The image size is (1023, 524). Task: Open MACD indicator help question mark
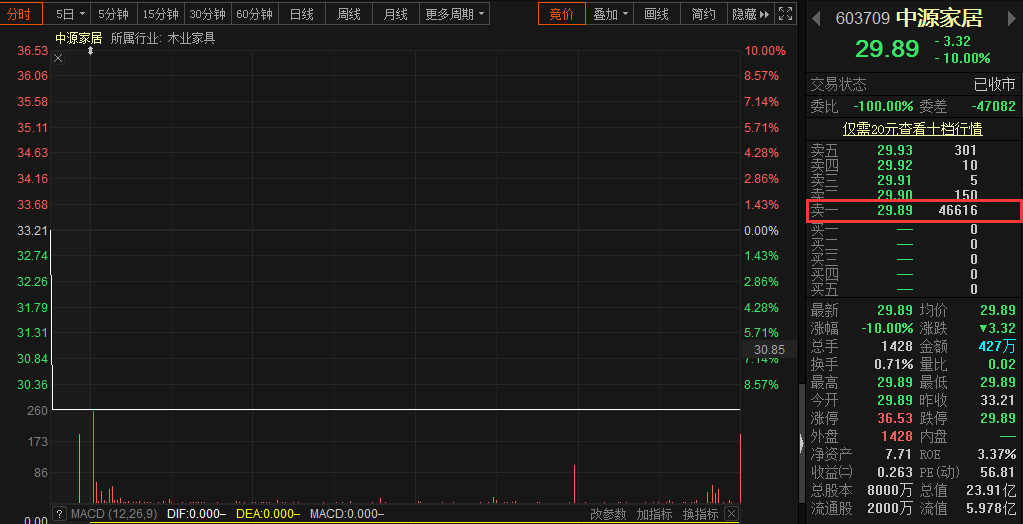(x=59, y=514)
